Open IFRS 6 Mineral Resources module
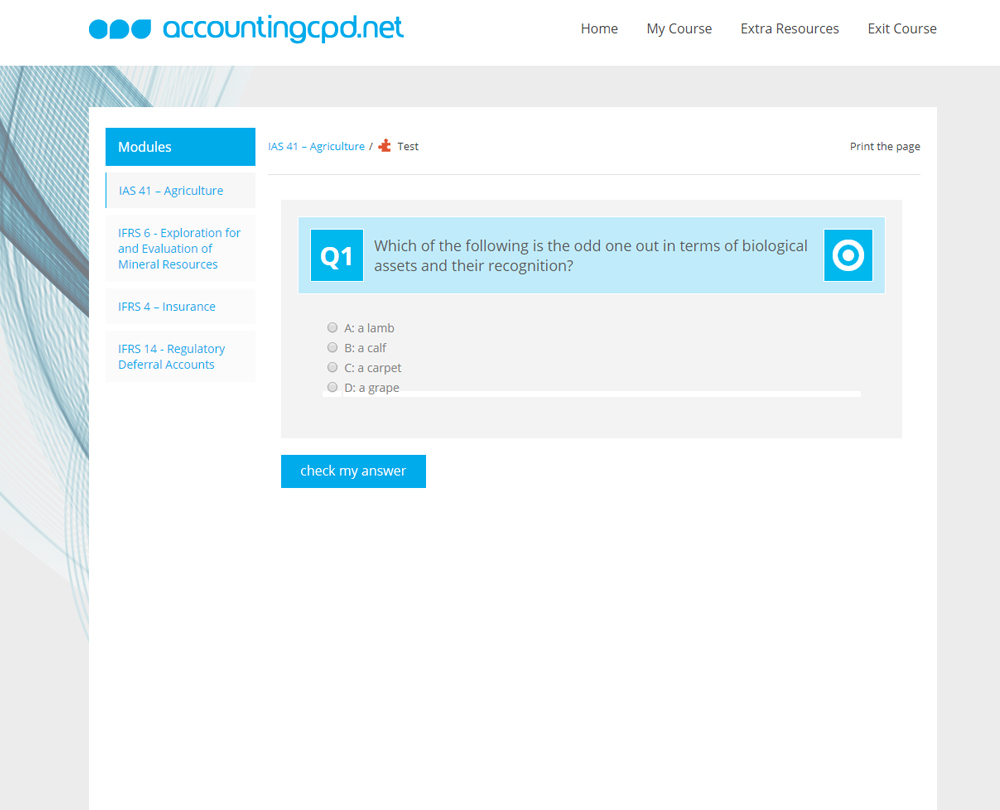This screenshot has height=810, width=1000. (x=179, y=249)
